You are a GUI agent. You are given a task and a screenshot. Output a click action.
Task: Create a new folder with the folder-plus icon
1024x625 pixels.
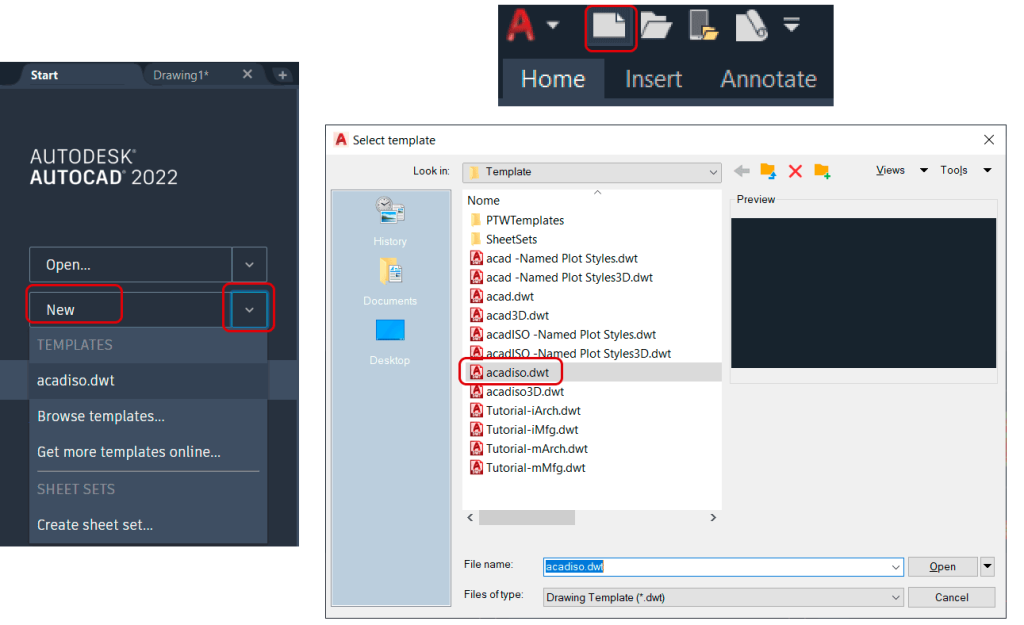(x=822, y=170)
